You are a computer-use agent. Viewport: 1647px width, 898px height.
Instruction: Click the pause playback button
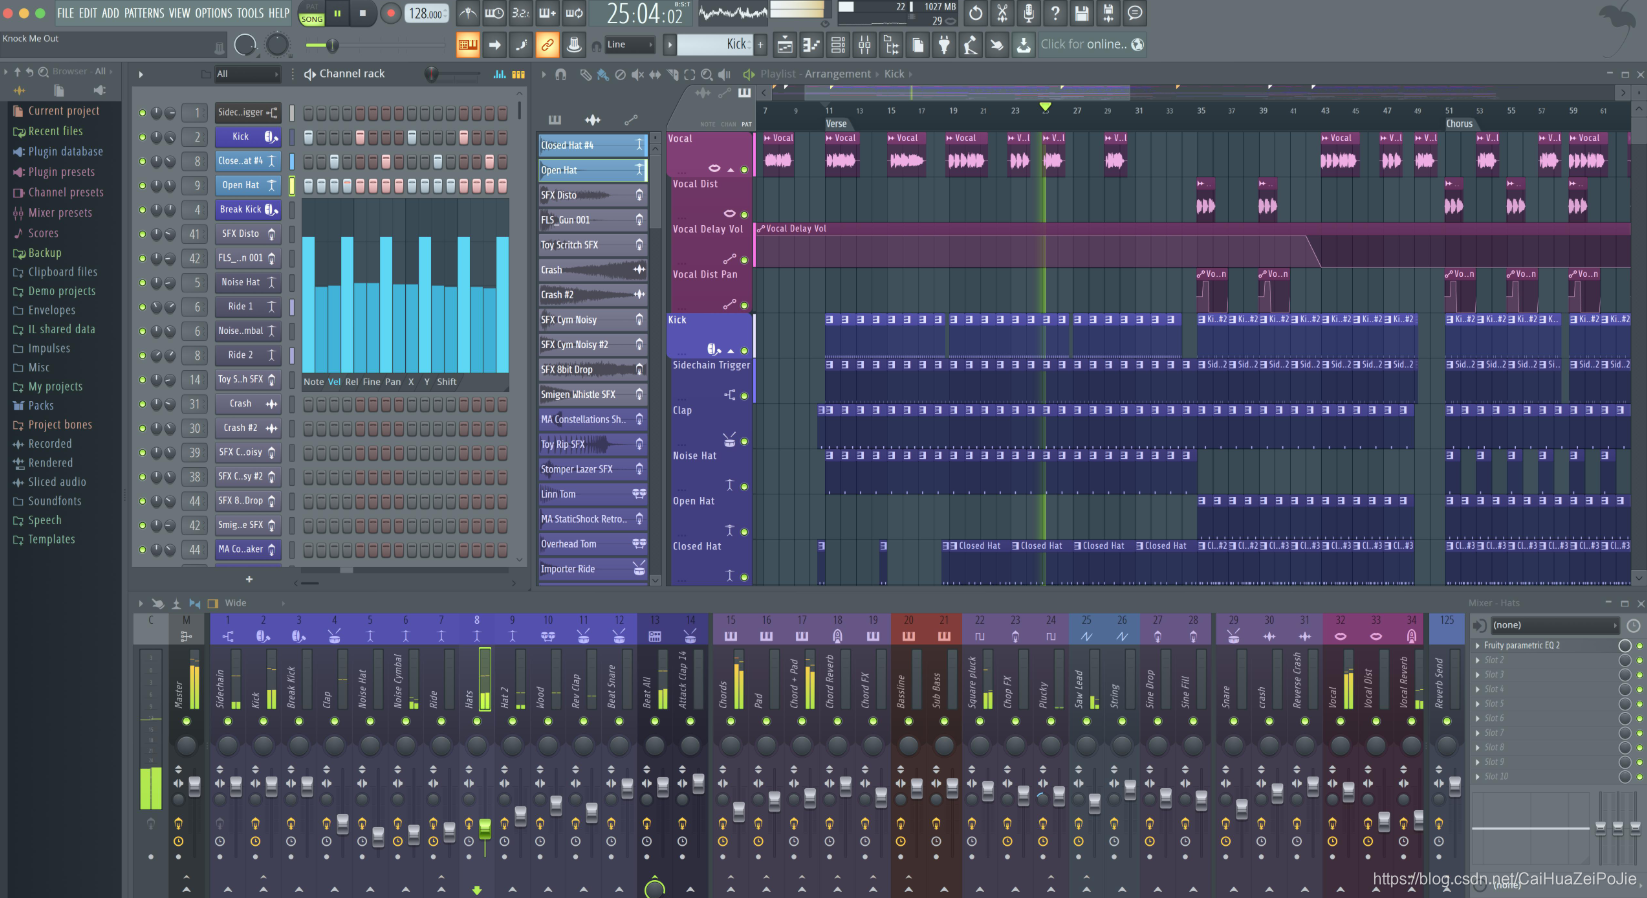click(x=337, y=14)
